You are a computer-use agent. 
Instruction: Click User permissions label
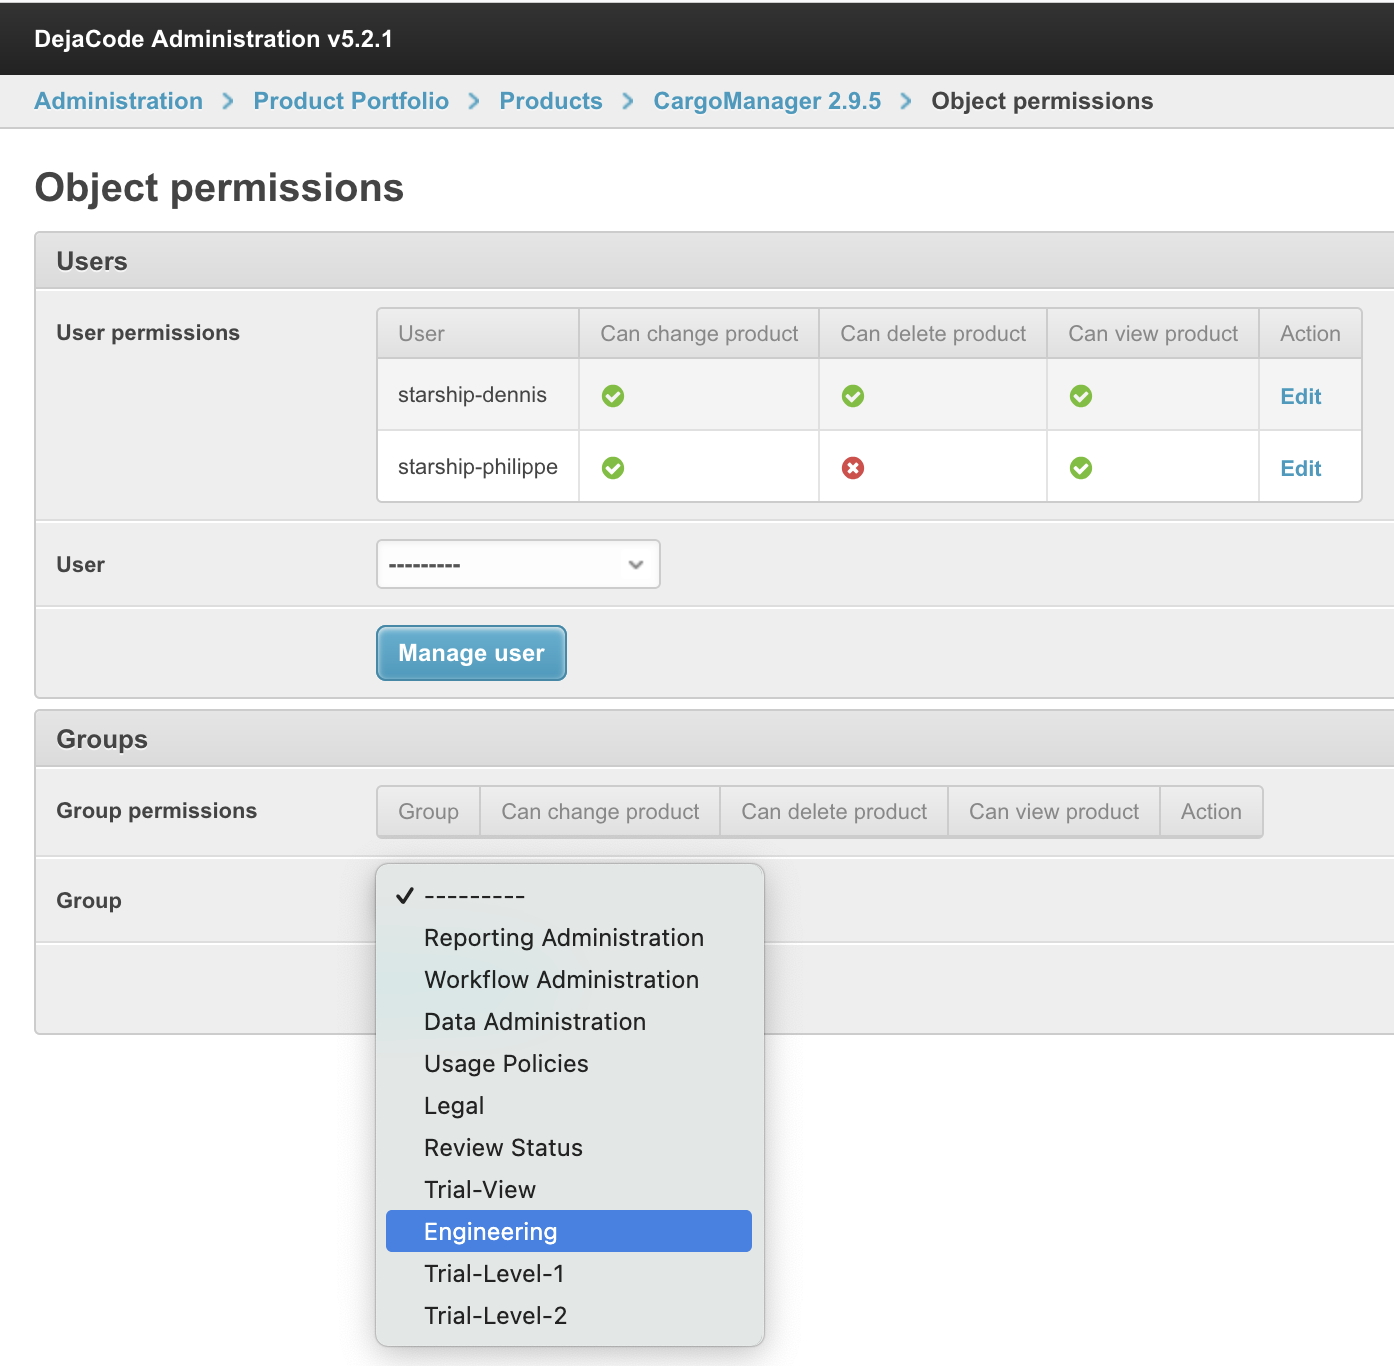[148, 333]
